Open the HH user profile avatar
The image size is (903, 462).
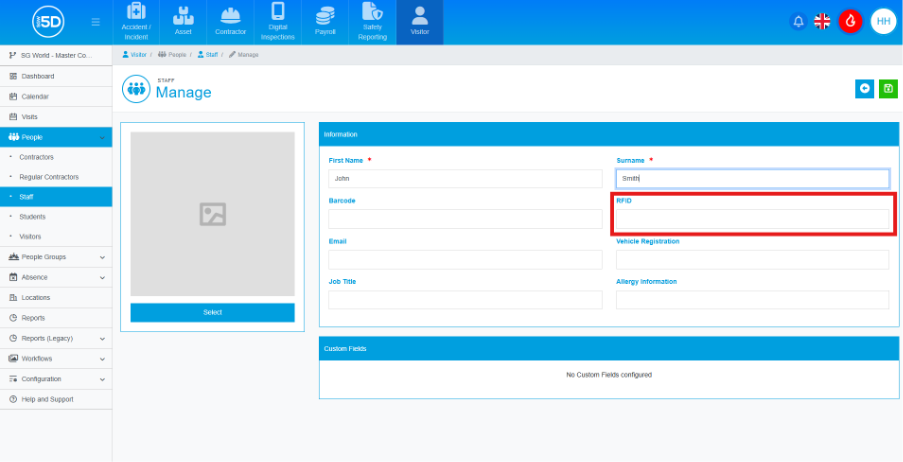click(x=883, y=22)
